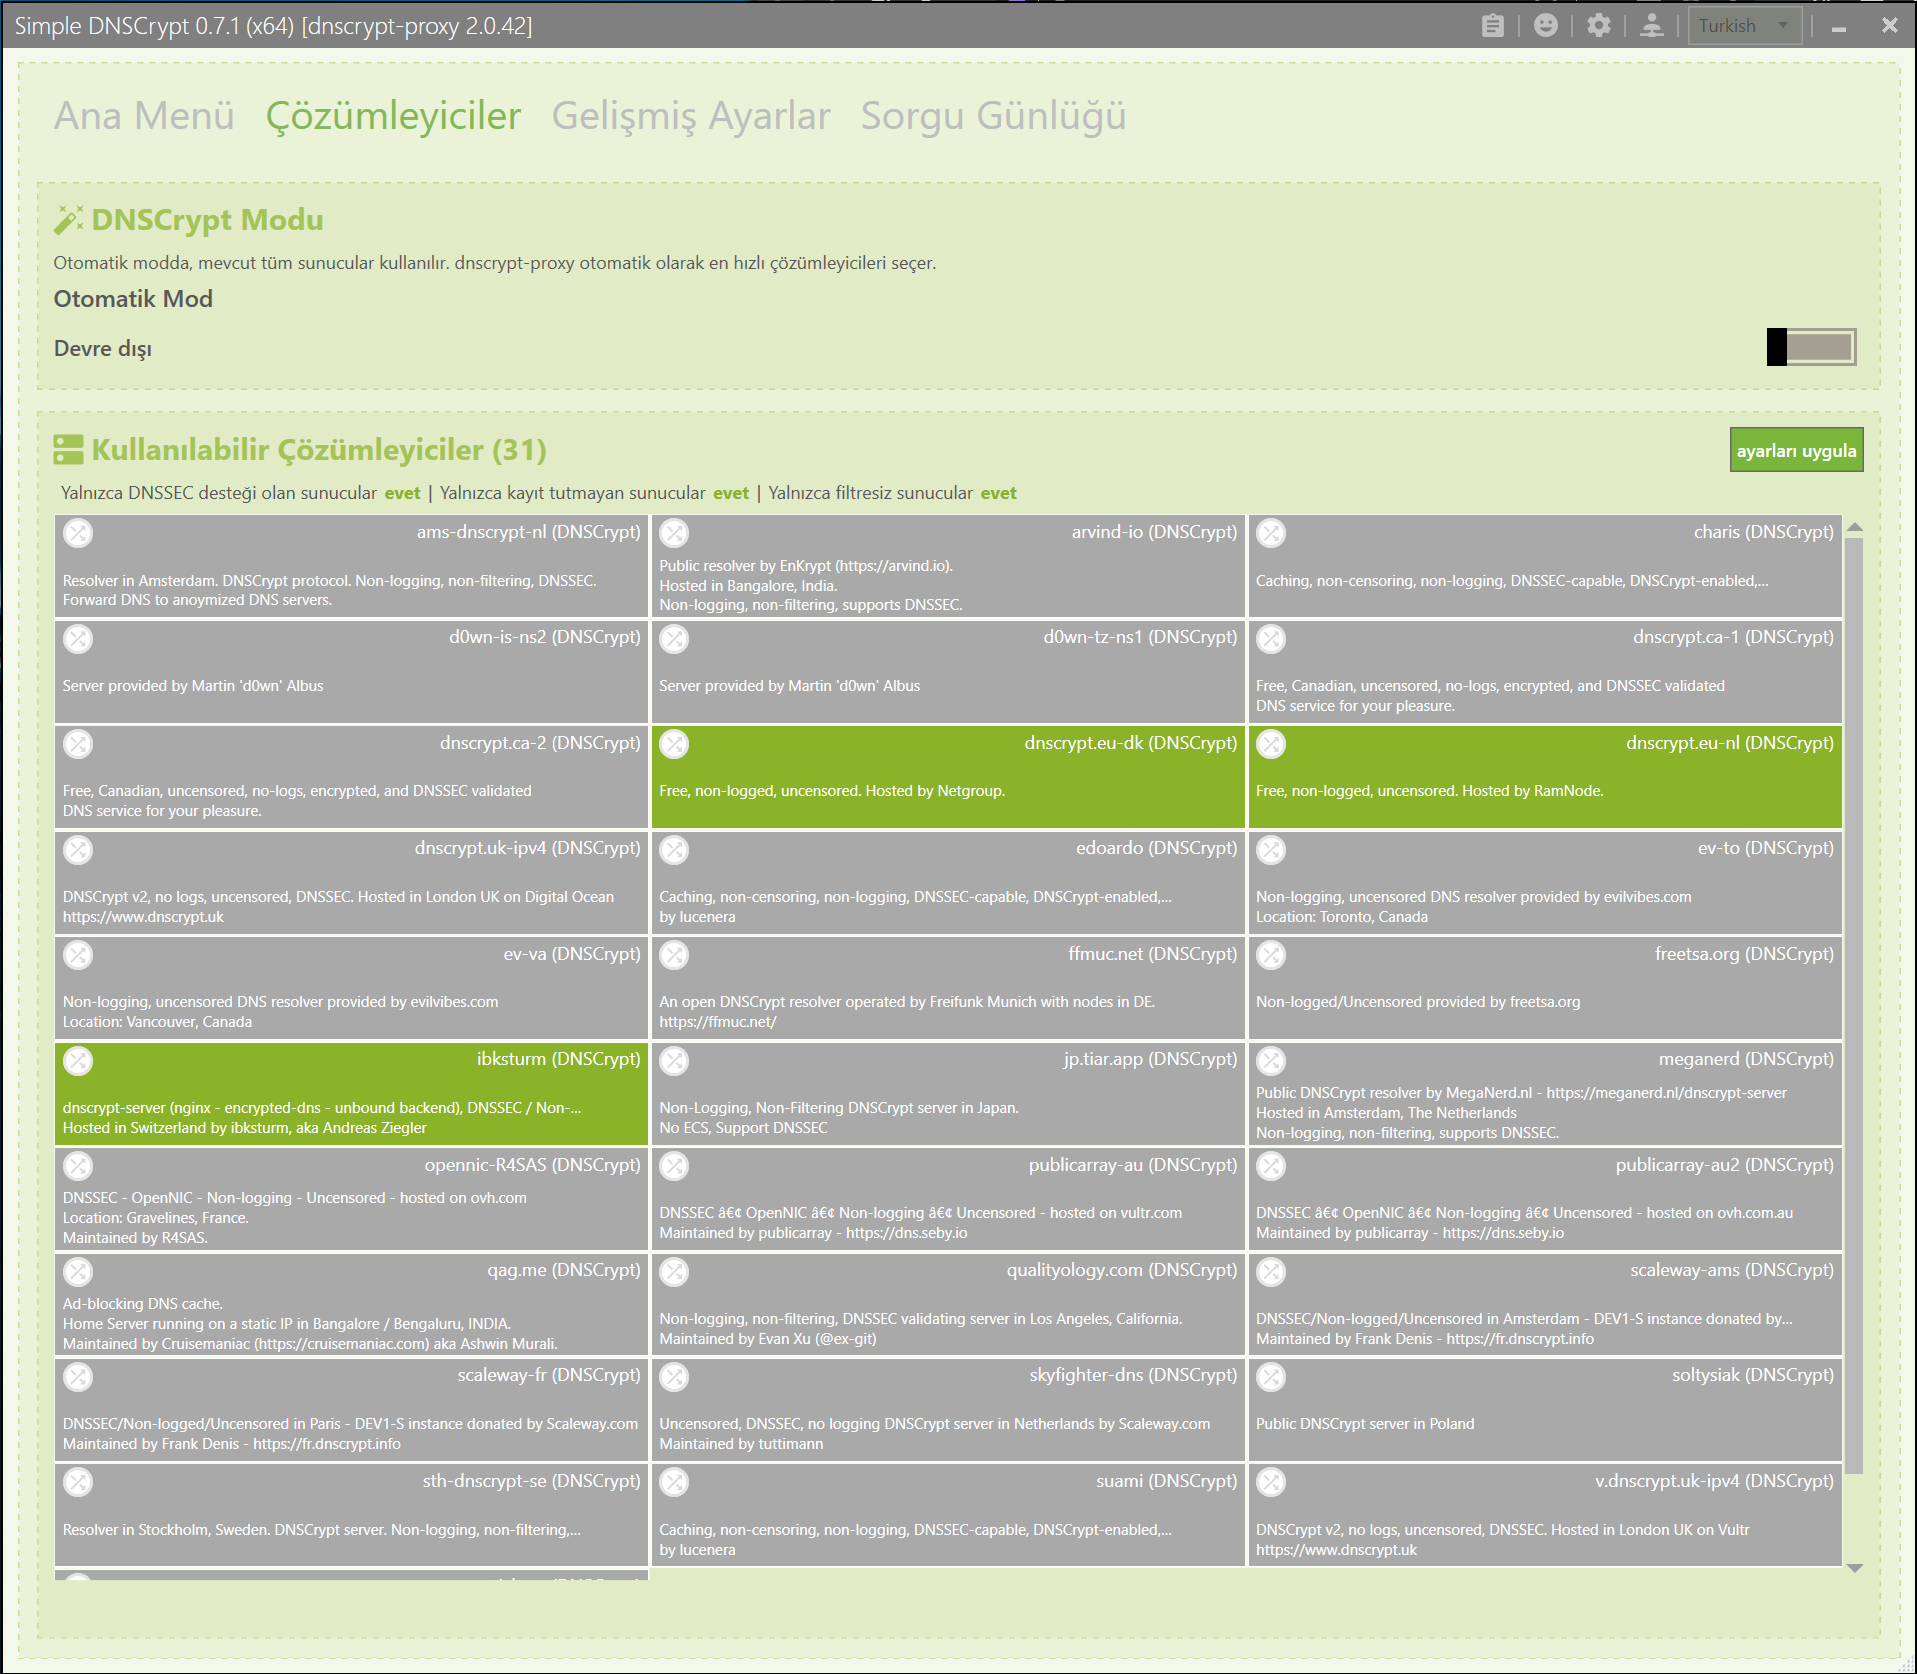The height and width of the screenshot is (1674, 1917).
Task: Select scaleway-fr (DNSCrypt) resolver name
Action: [x=549, y=1375]
